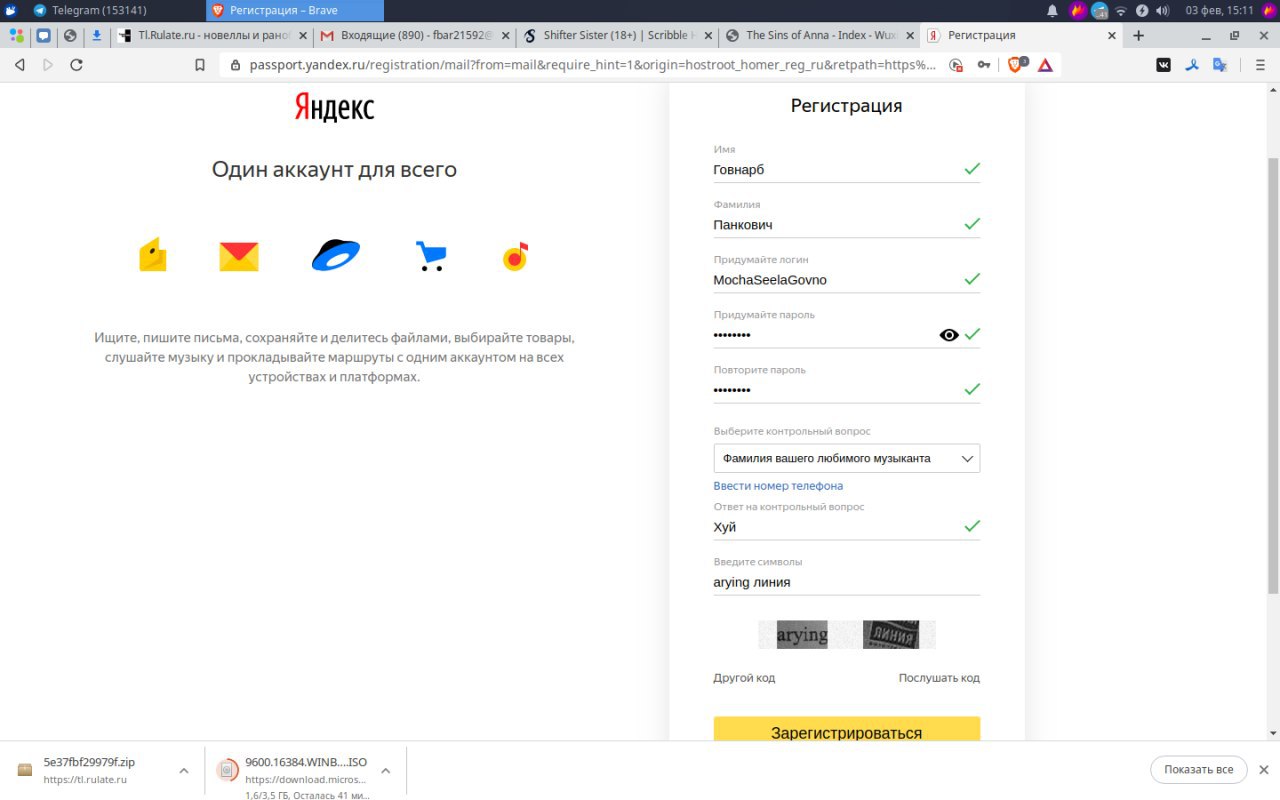Viewport: 1280px width, 800px height.
Task: Open the pinned colorful dots tab
Action: [x=17, y=35]
